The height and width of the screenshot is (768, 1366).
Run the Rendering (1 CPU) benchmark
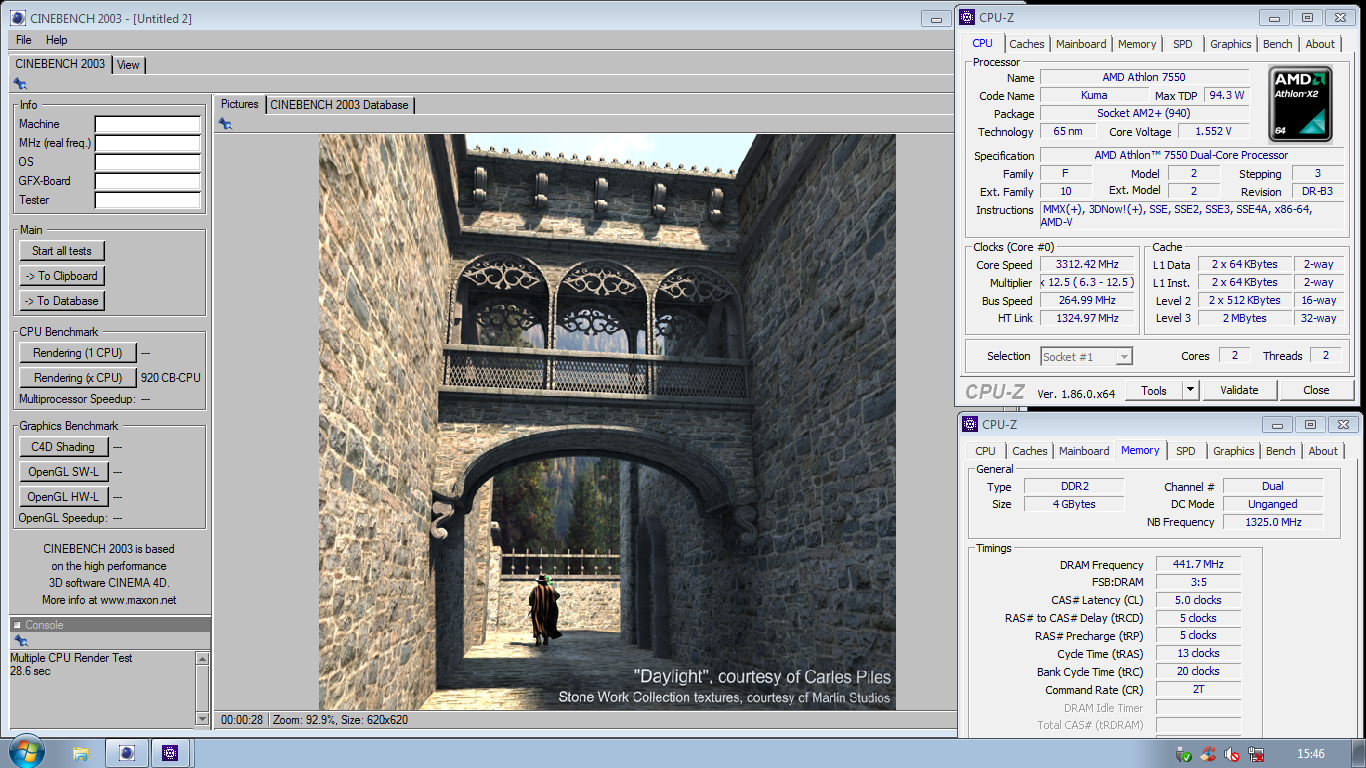78,353
